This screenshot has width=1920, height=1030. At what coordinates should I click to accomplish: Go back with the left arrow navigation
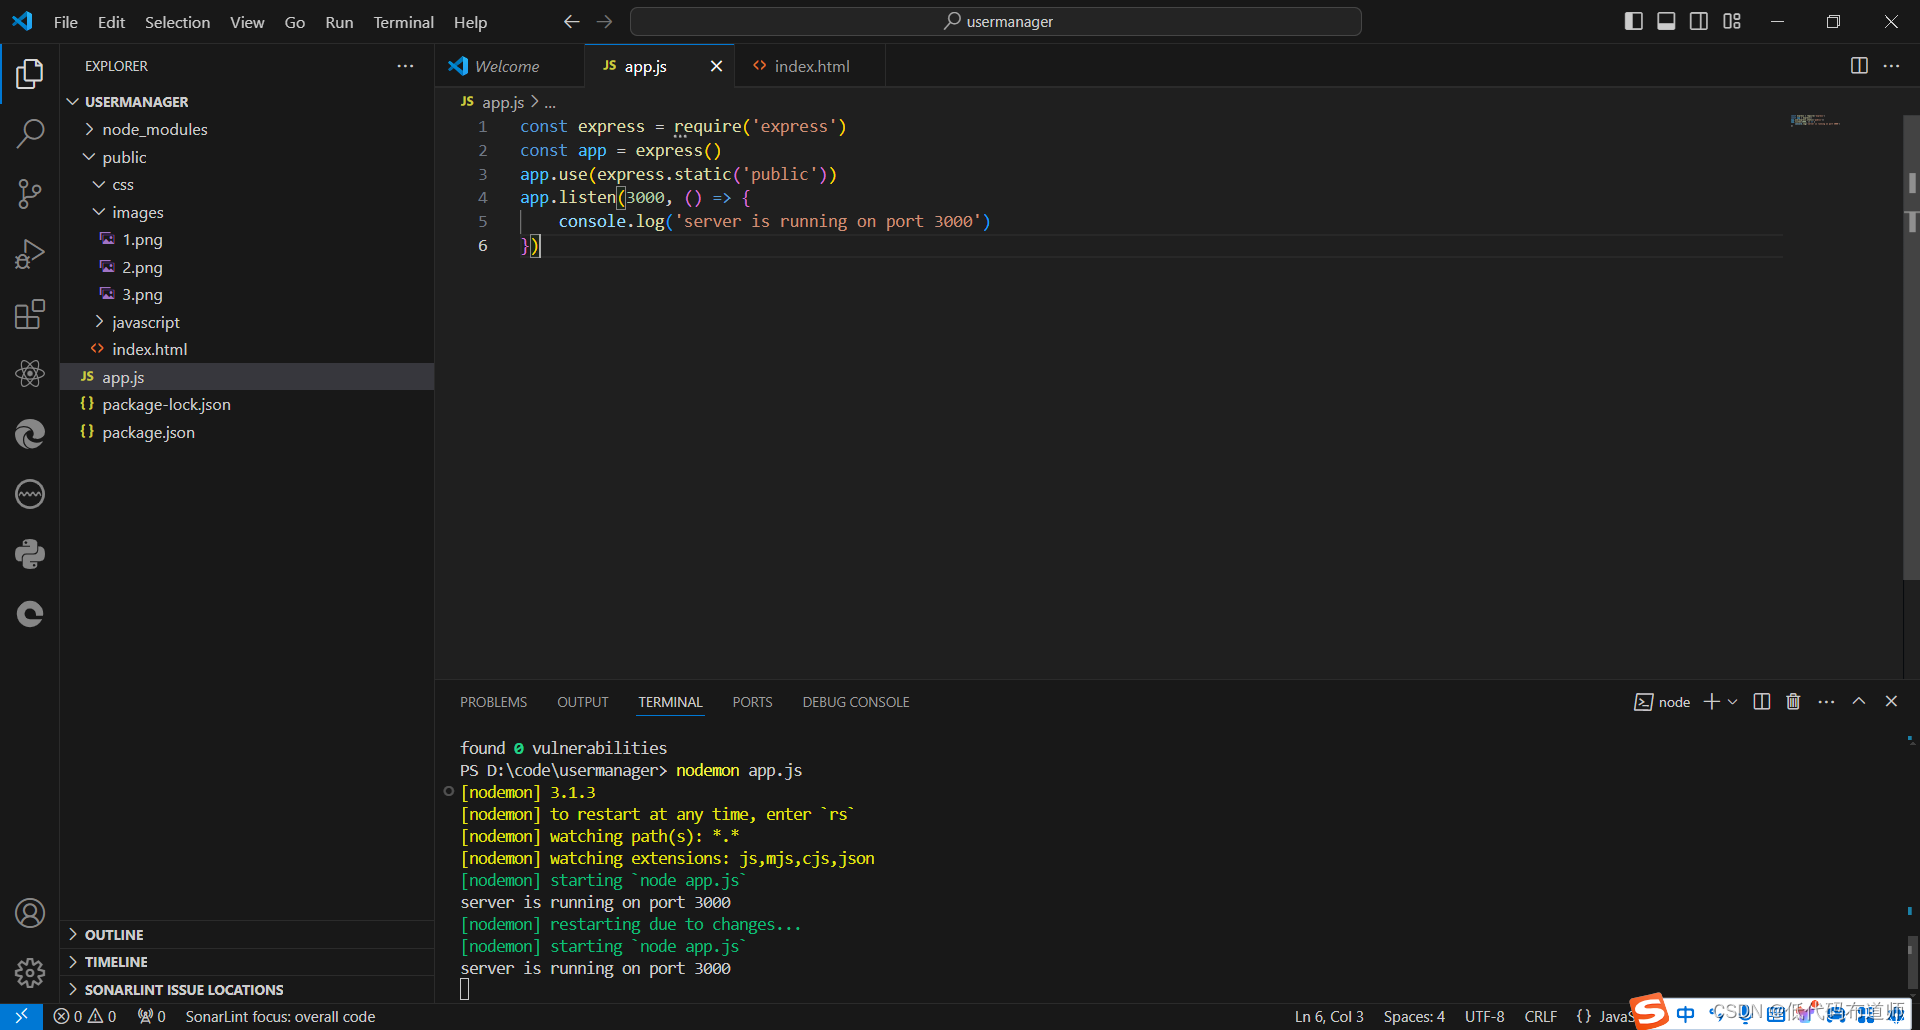[x=571, y=22]
